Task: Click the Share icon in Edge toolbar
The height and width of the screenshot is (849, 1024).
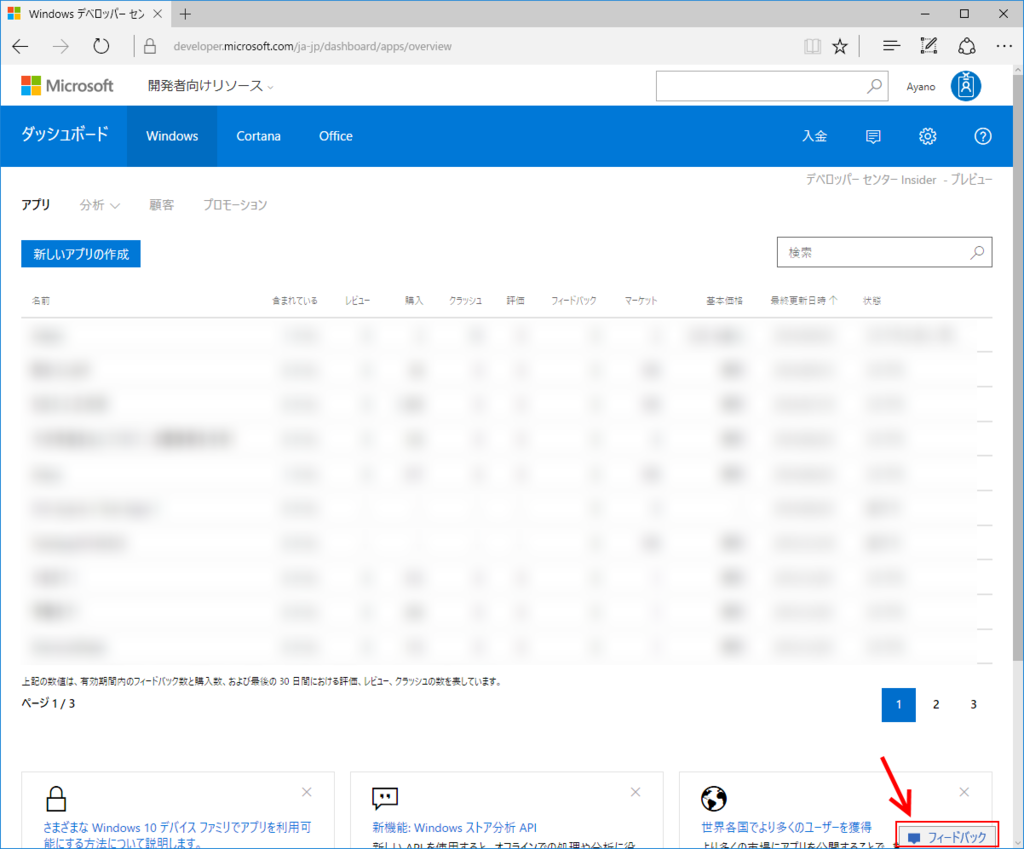Action: coord(967,46)
